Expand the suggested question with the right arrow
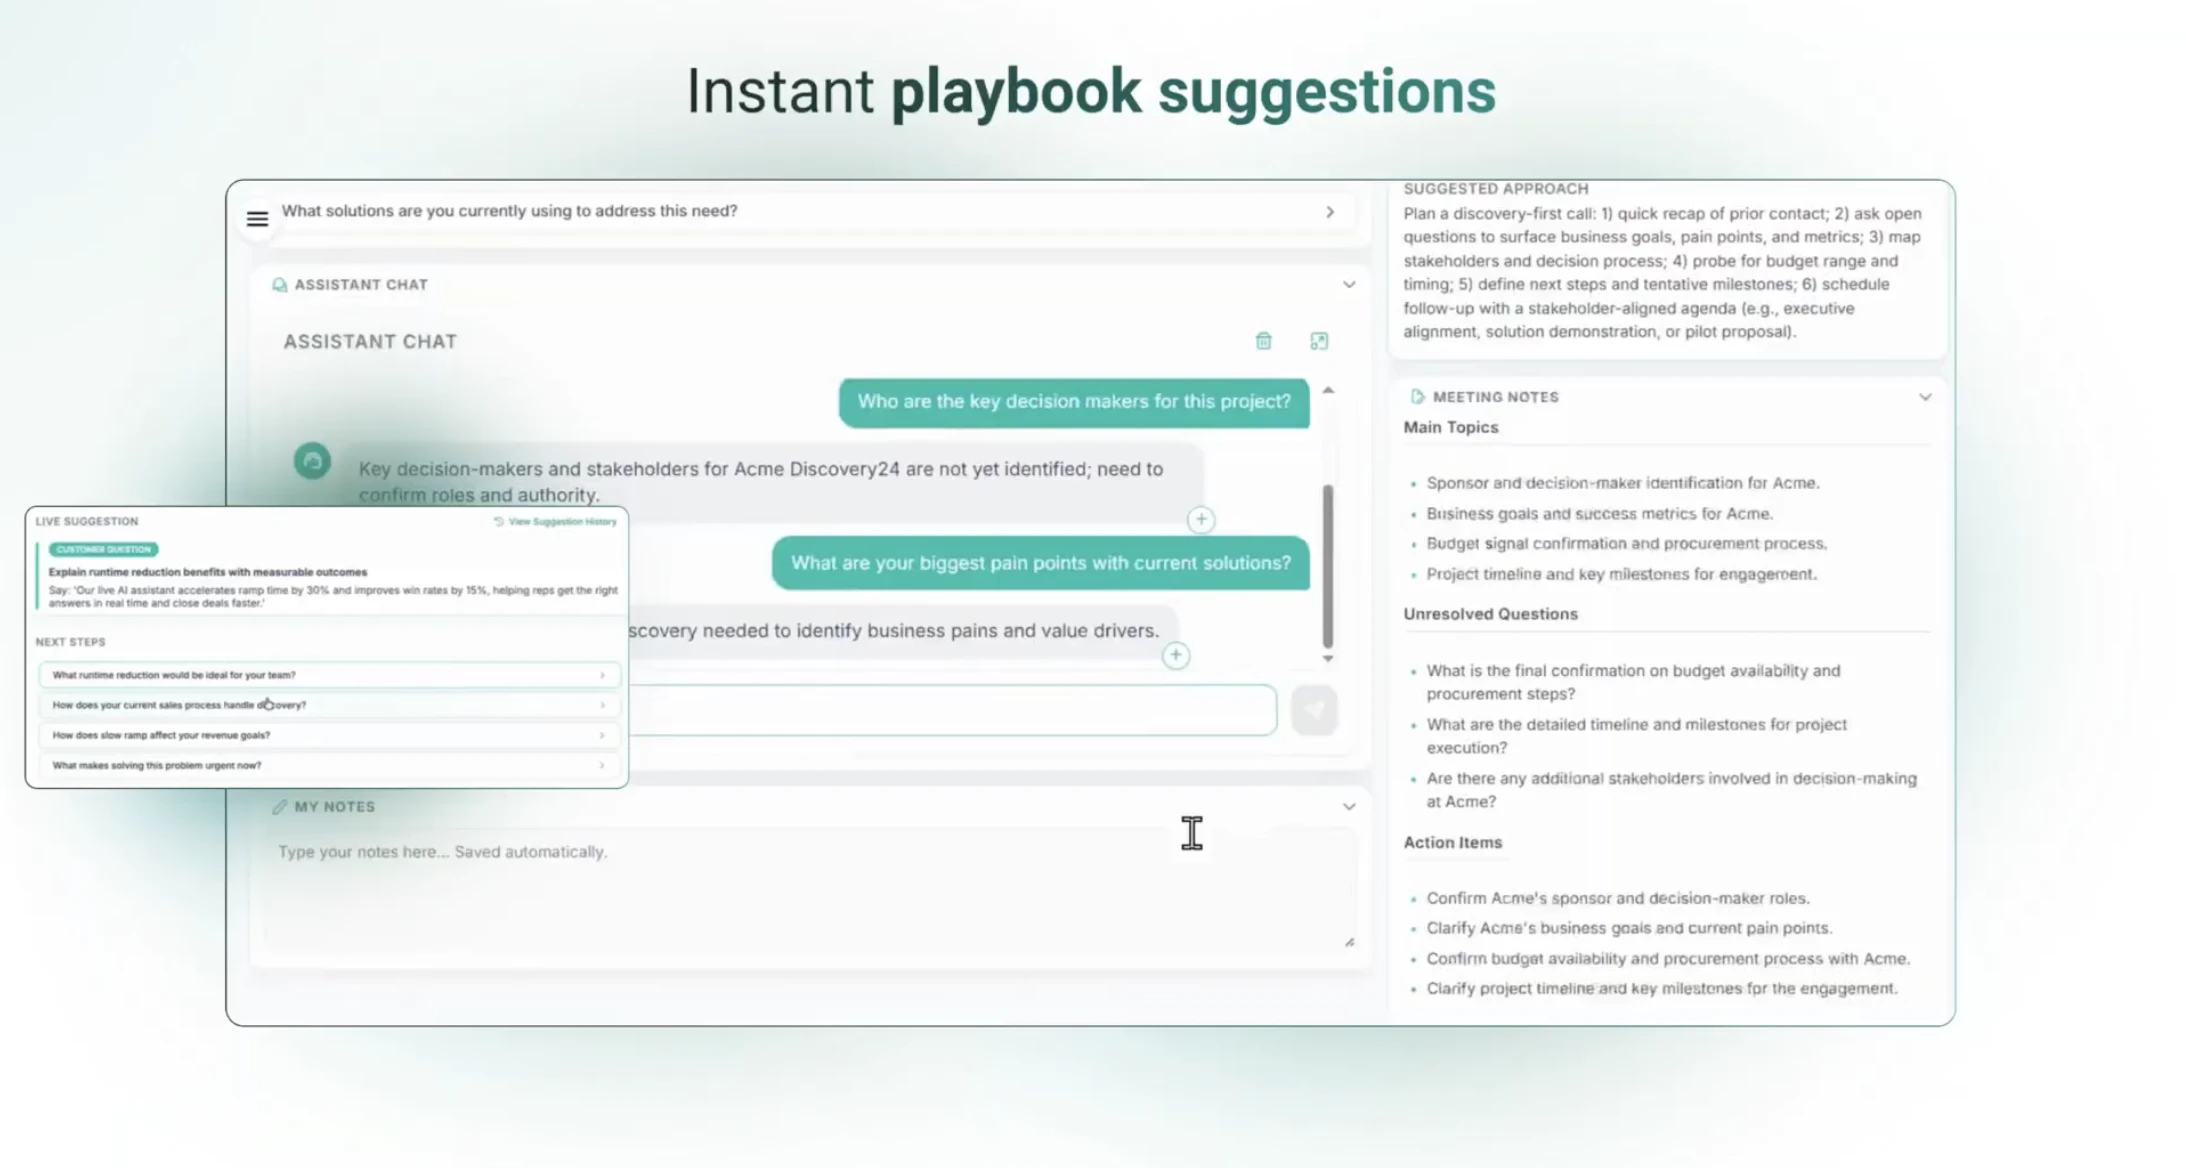This screenshot has width=2186, height=1168. click(1330, 211)
